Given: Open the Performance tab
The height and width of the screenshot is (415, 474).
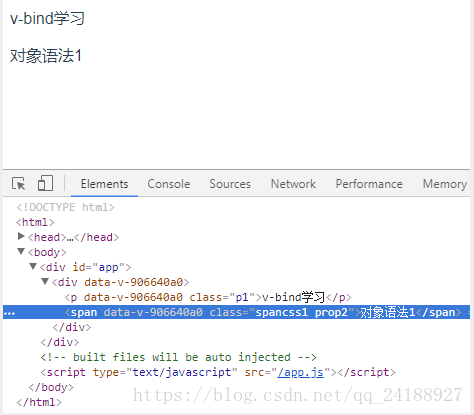Looking at the screenshot, I should (369, 184).
